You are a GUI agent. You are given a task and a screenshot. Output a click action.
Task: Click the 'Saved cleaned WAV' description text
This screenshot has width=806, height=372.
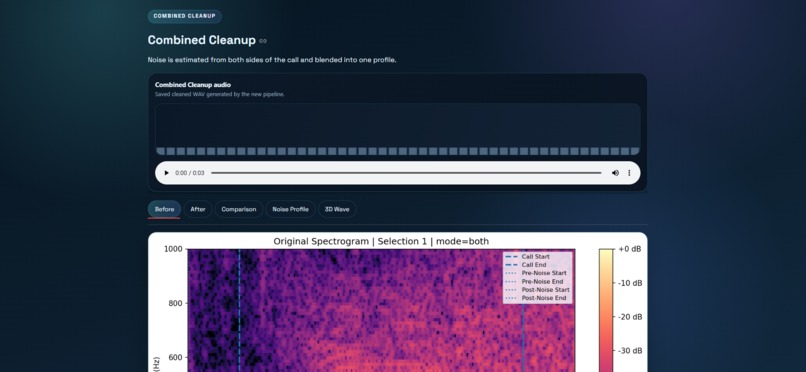(x=219, y=95)
